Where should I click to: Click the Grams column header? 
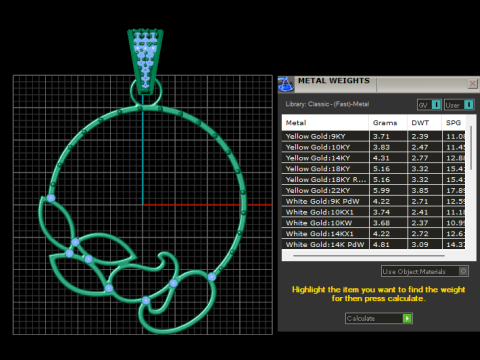click(388, 123)
